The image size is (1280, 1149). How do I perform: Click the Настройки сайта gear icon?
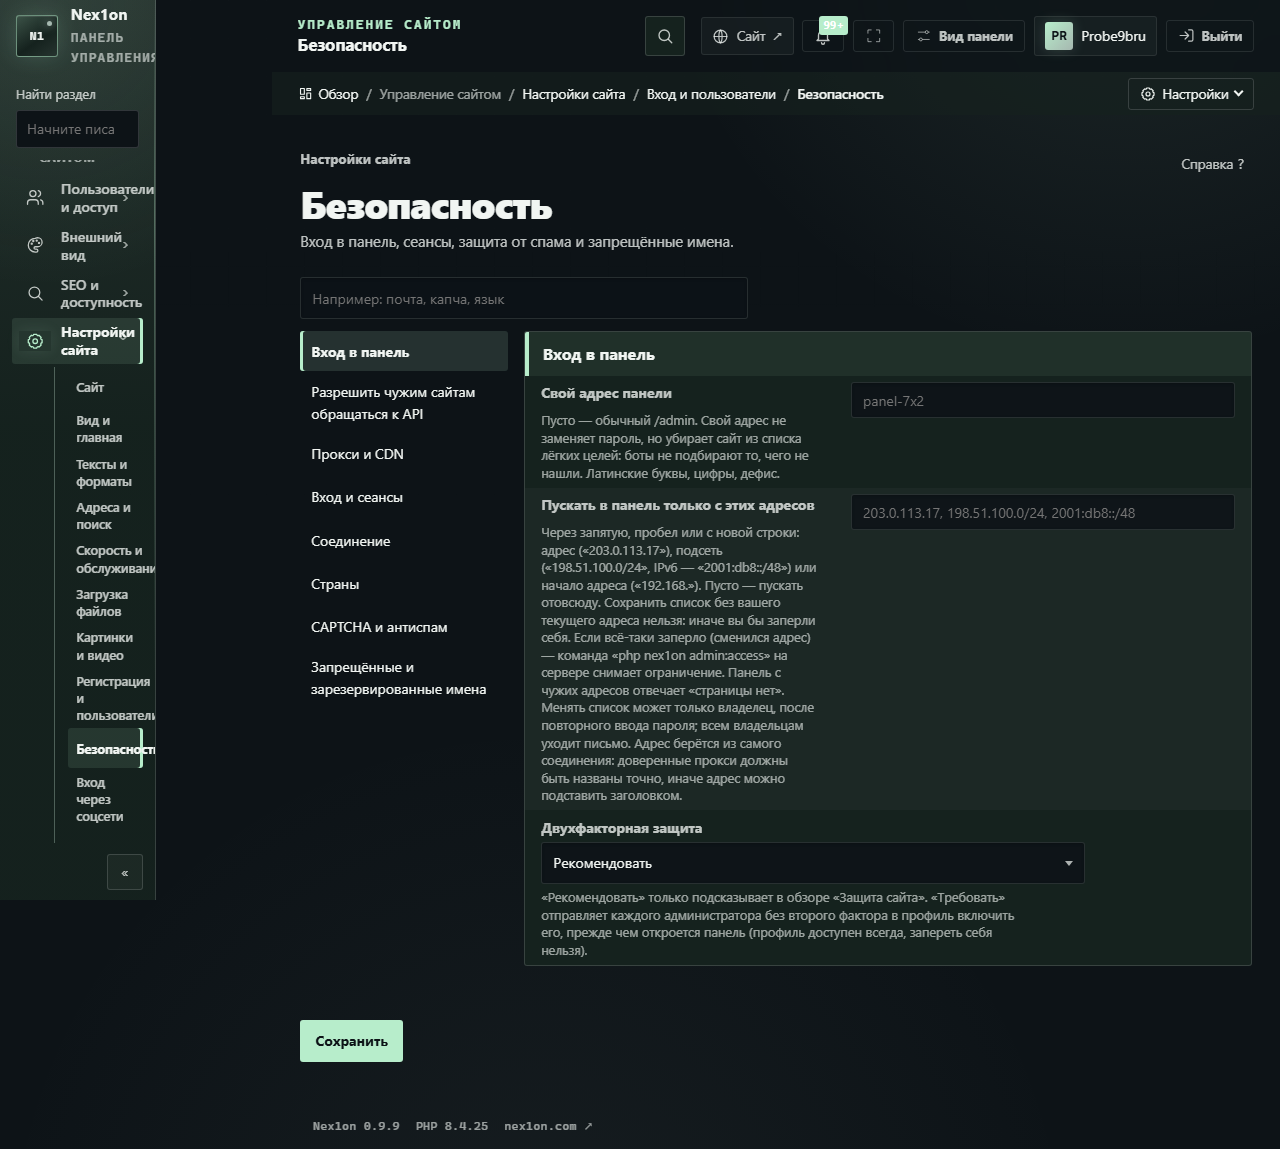(x=35, y=341)
